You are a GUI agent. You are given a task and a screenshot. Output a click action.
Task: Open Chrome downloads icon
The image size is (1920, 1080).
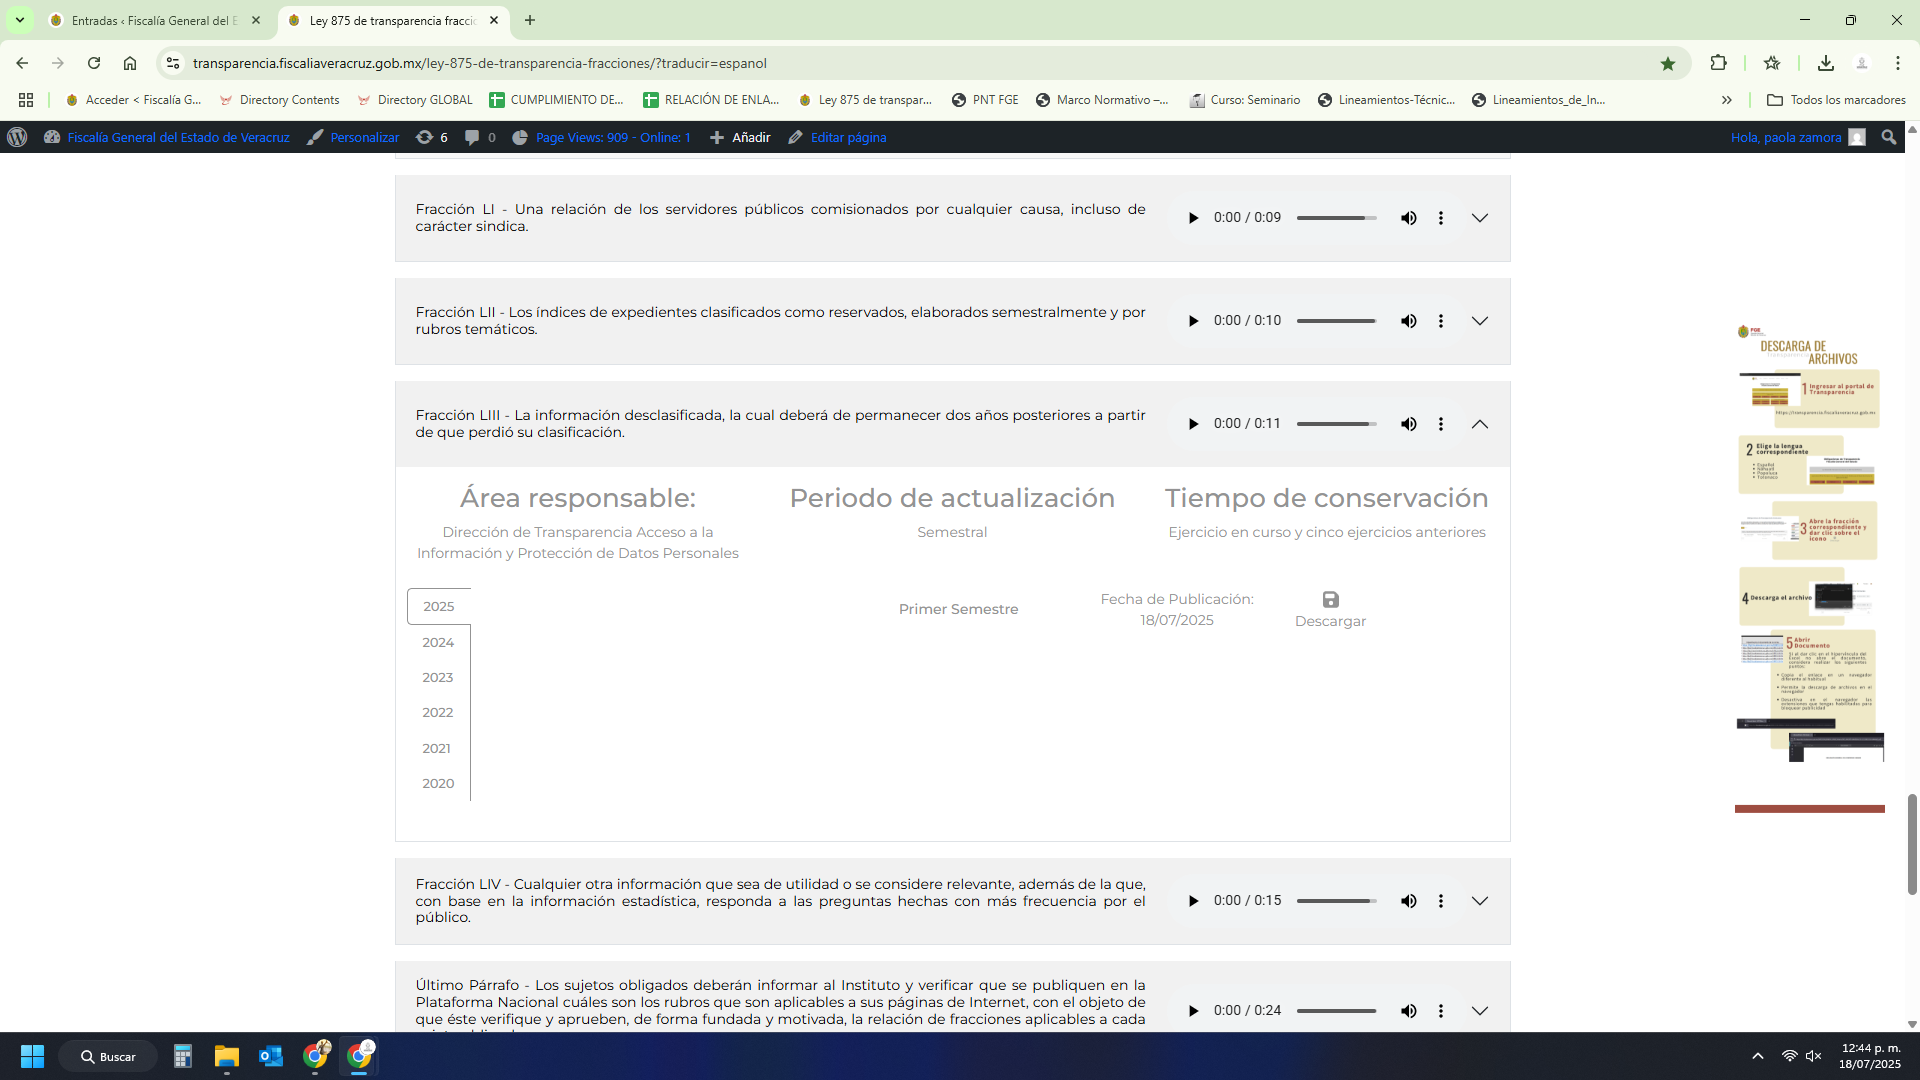(x=1825, y=63)
